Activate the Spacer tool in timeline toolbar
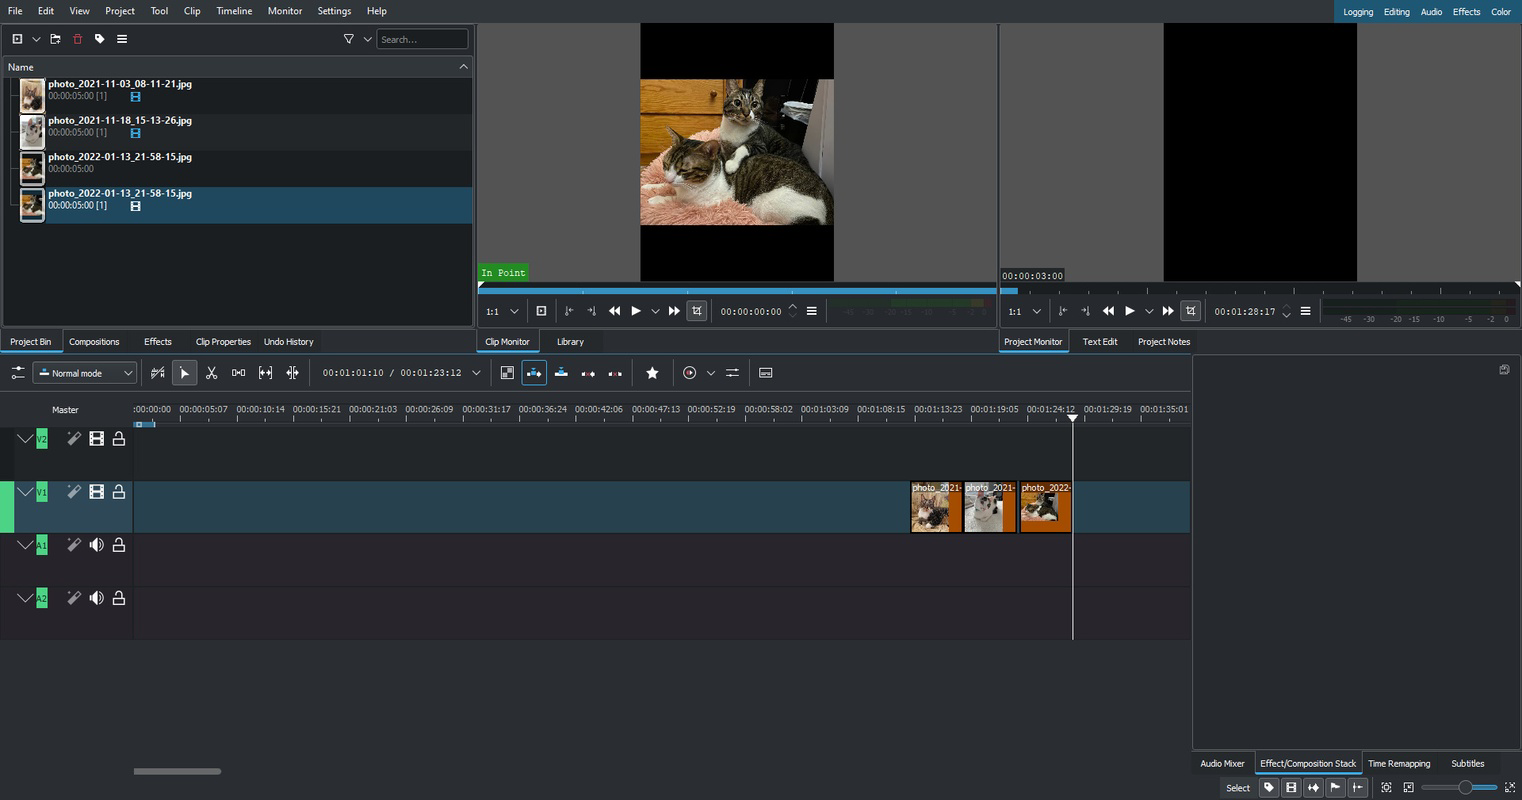 [x=238, y=373]
